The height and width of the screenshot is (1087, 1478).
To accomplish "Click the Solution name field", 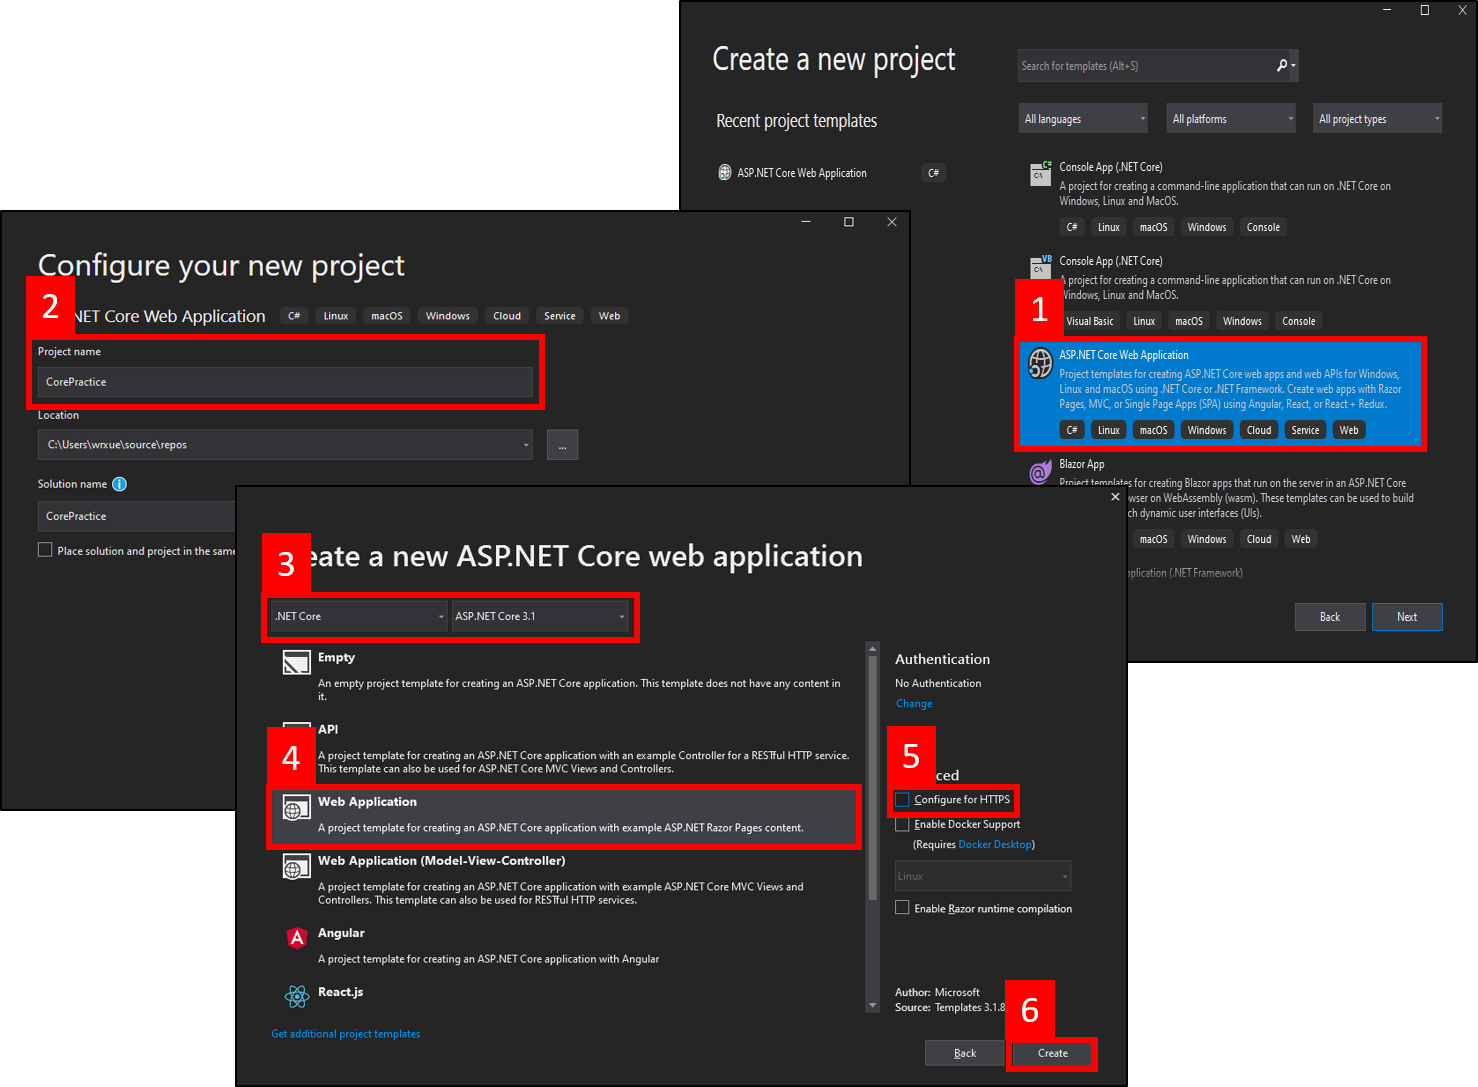I will (138, 516).
